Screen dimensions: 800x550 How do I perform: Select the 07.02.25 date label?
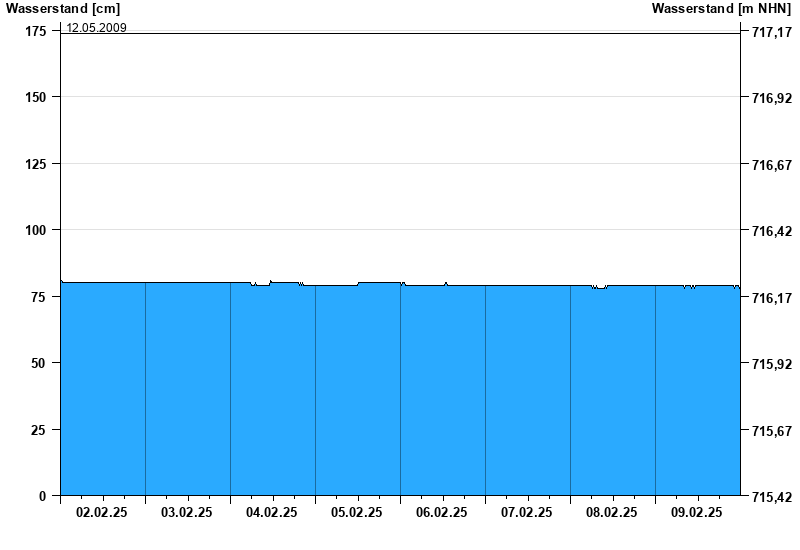(527, 513)
